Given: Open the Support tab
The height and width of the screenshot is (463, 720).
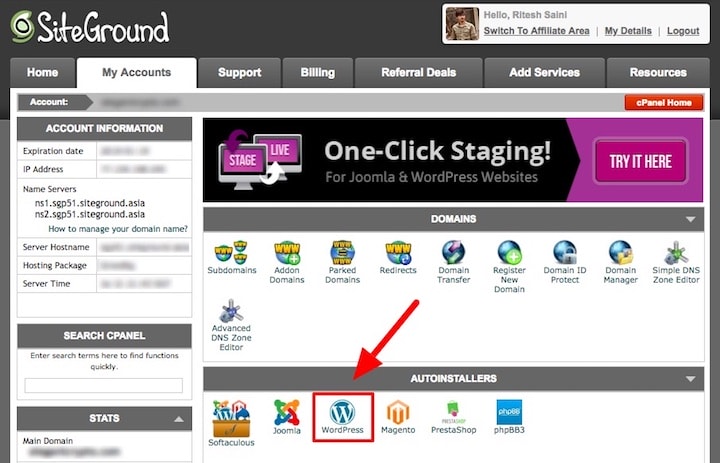Looking at the screenshot, I should click(x=239, y=73).
